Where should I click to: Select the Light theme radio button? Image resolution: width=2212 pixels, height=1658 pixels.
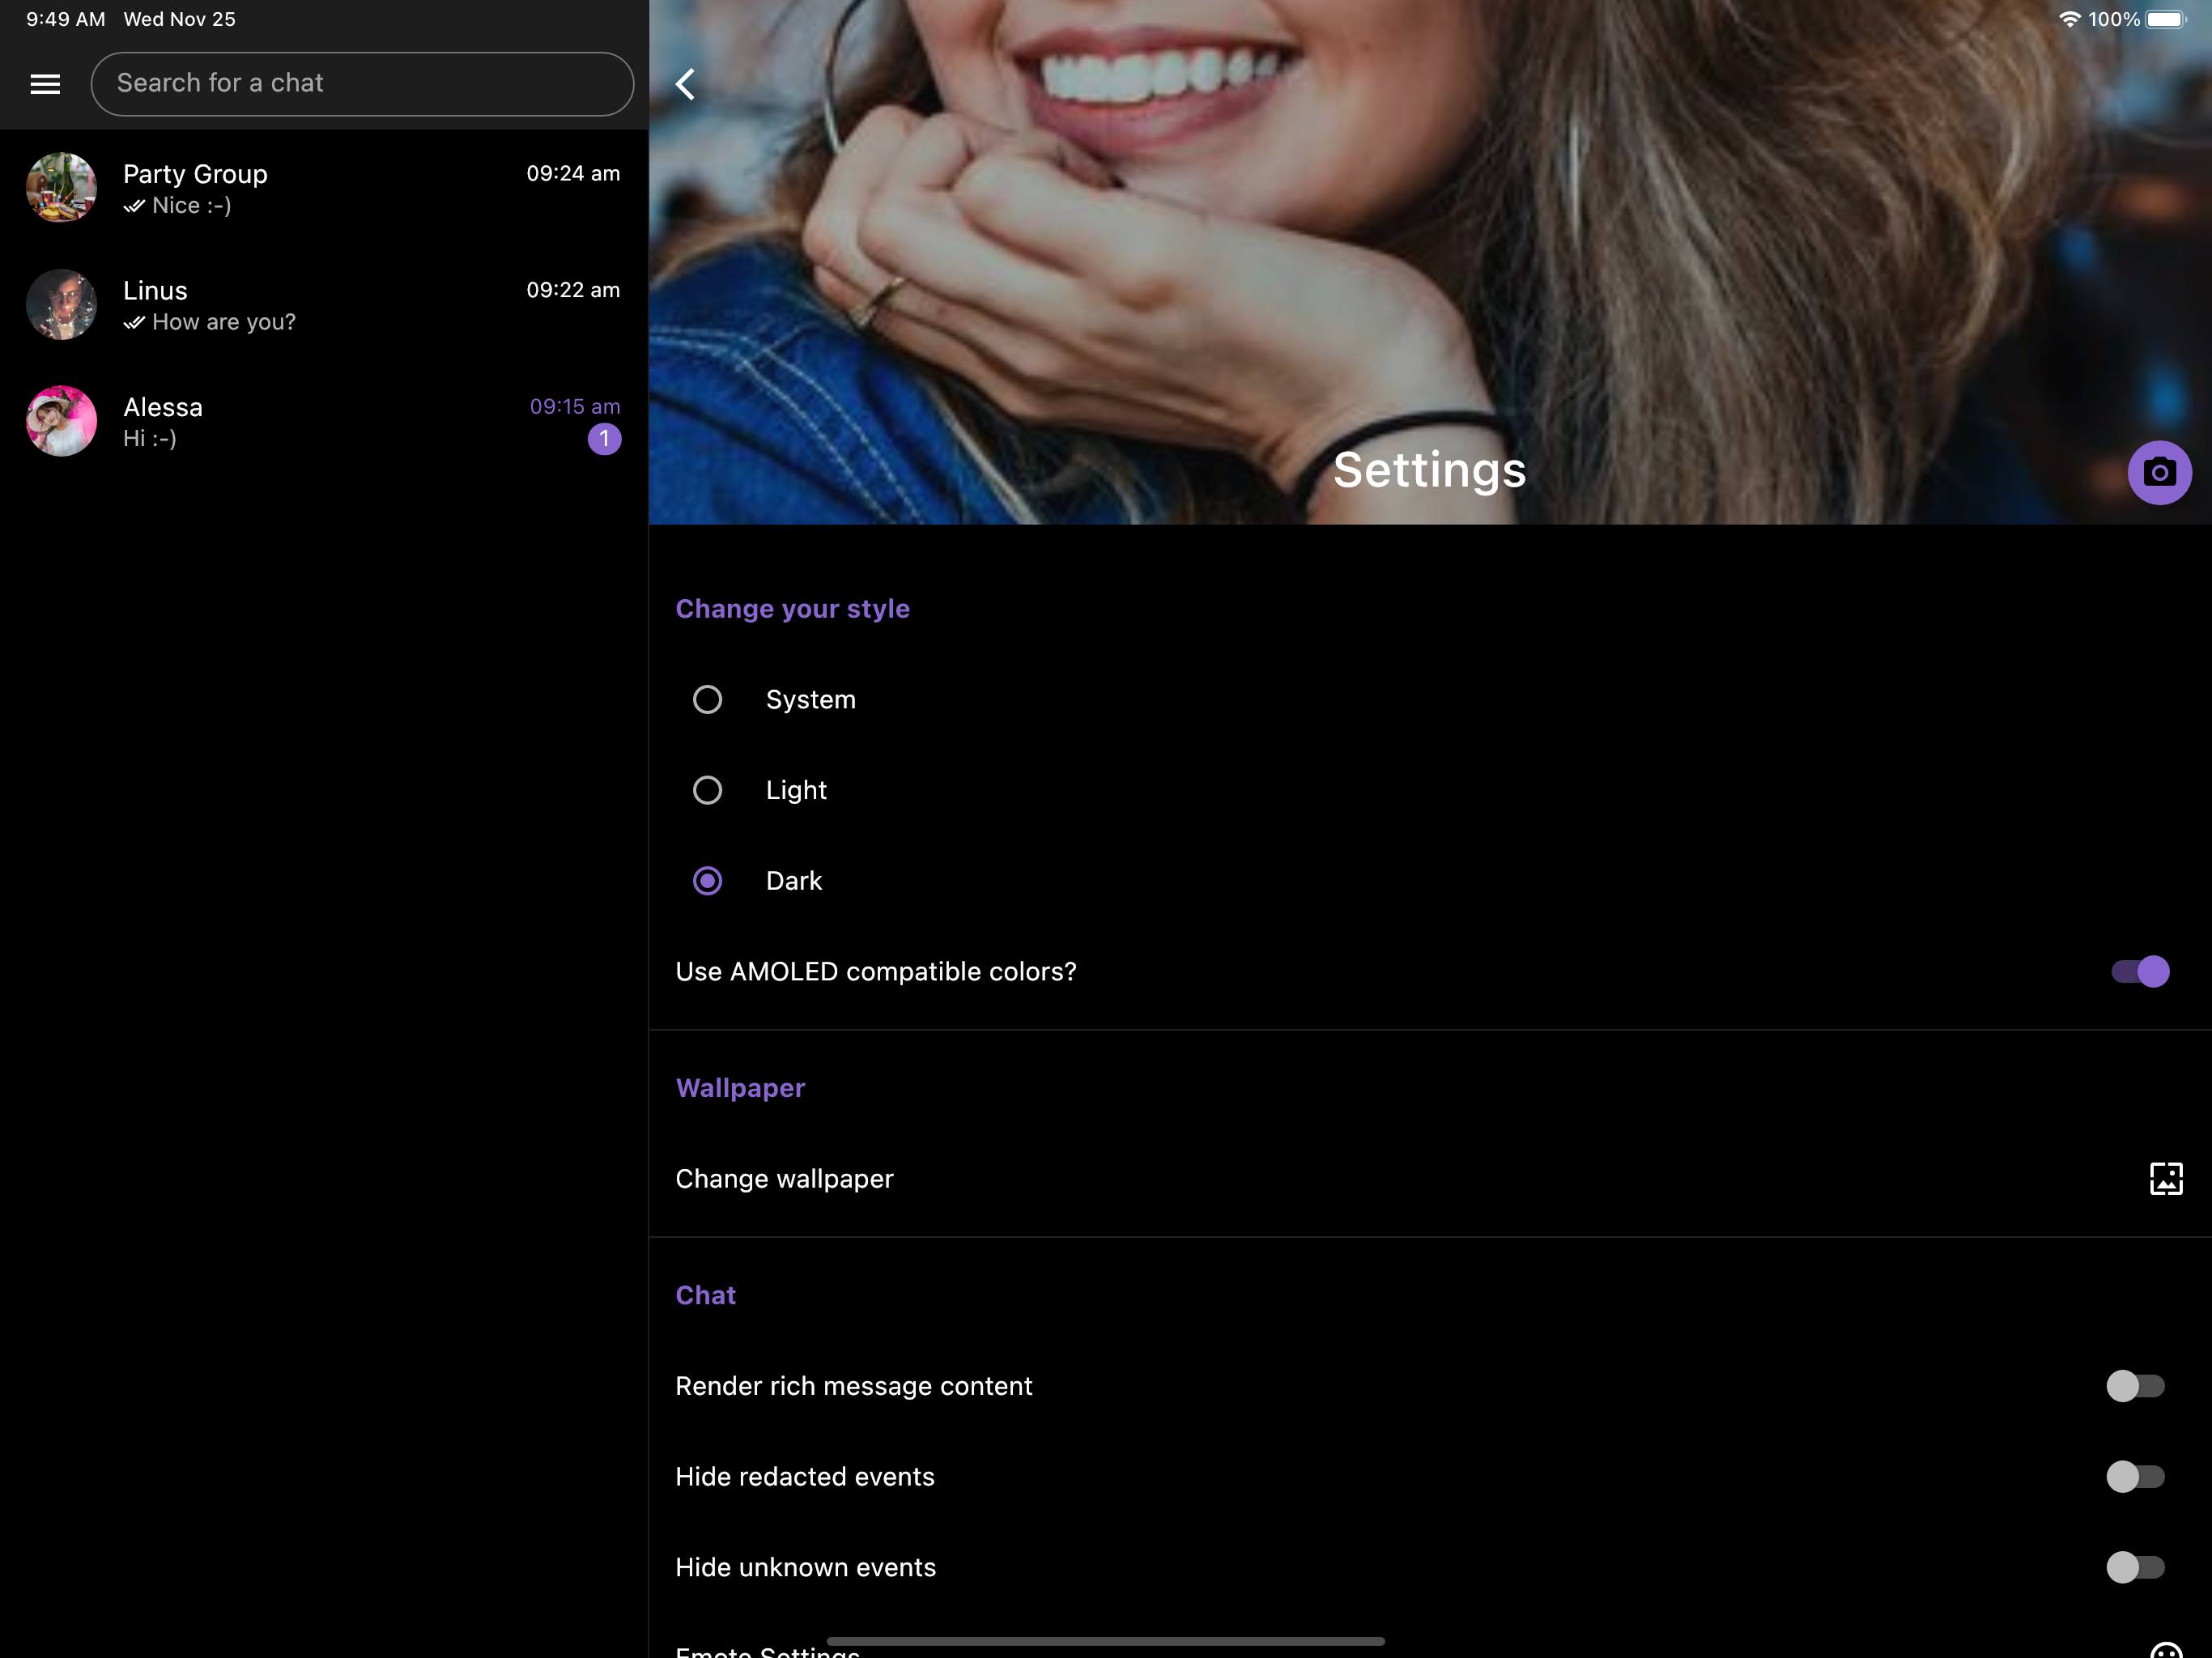707,790
